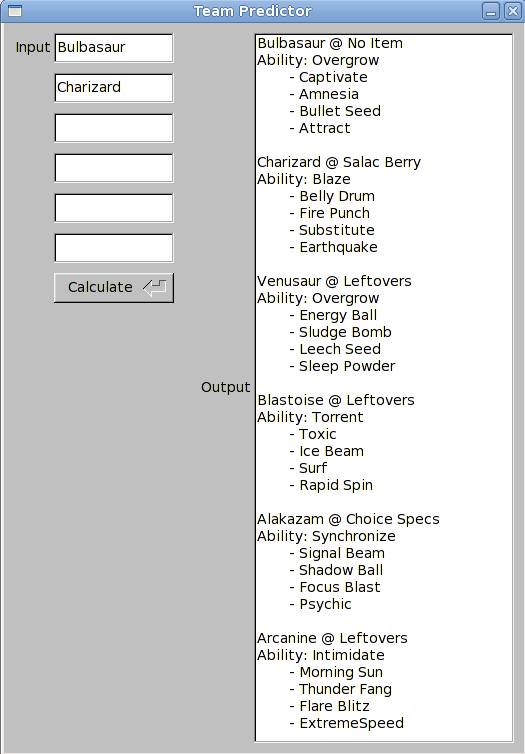Click the '- Shadow Ball' move line
This screenshot has width=525, height=754.
[337, 570]
